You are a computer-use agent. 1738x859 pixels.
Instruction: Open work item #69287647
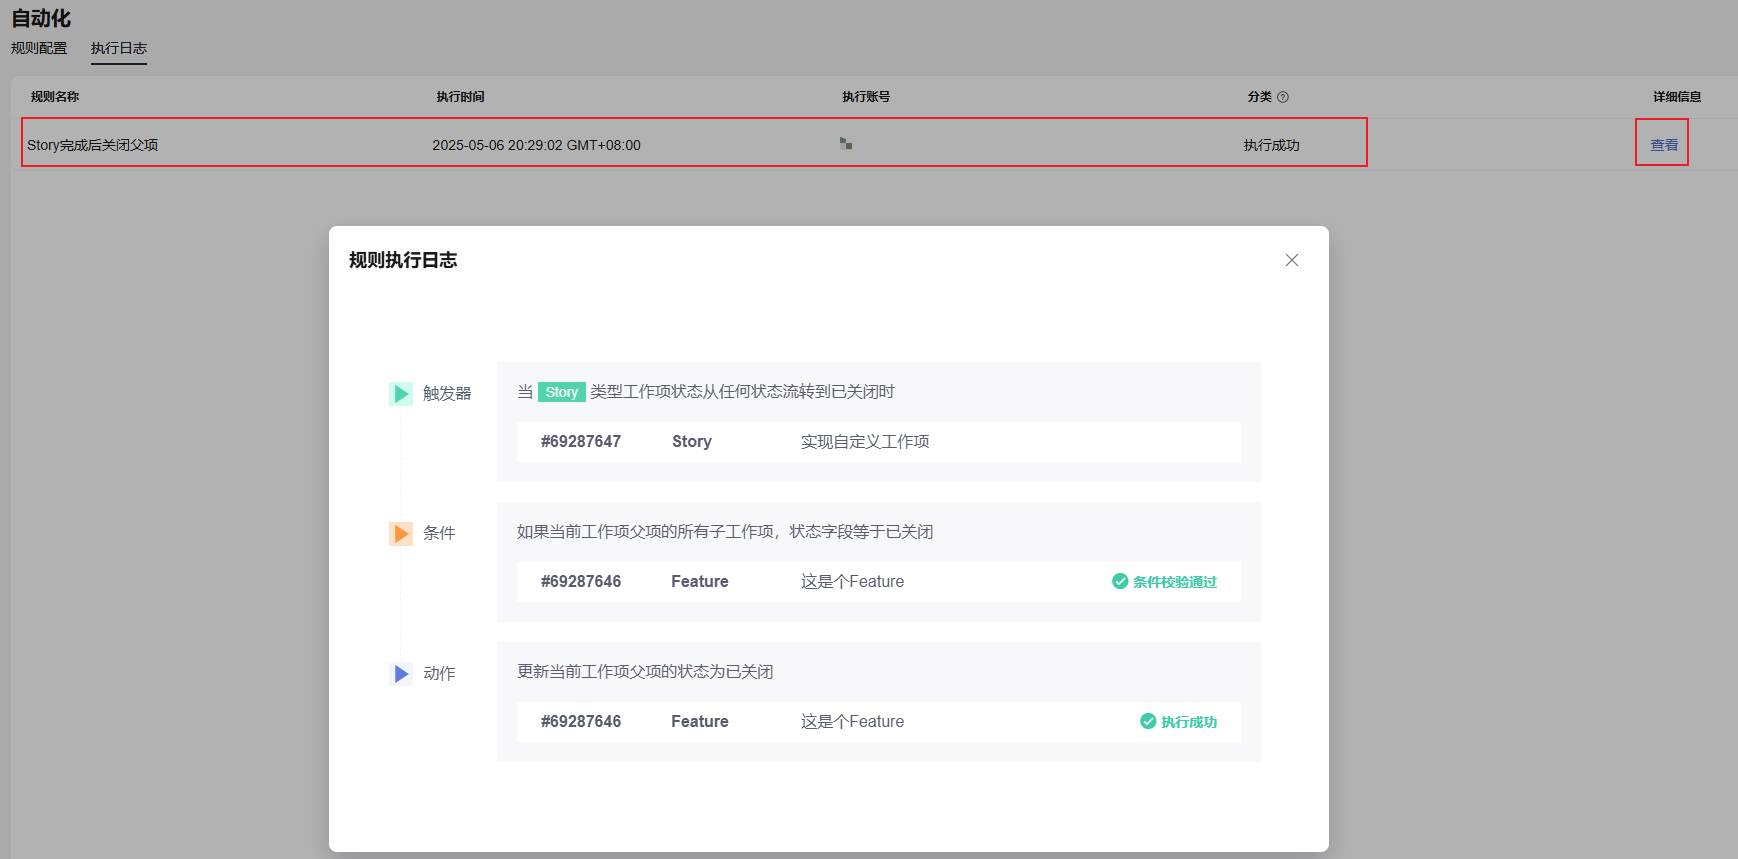(581, 441)
